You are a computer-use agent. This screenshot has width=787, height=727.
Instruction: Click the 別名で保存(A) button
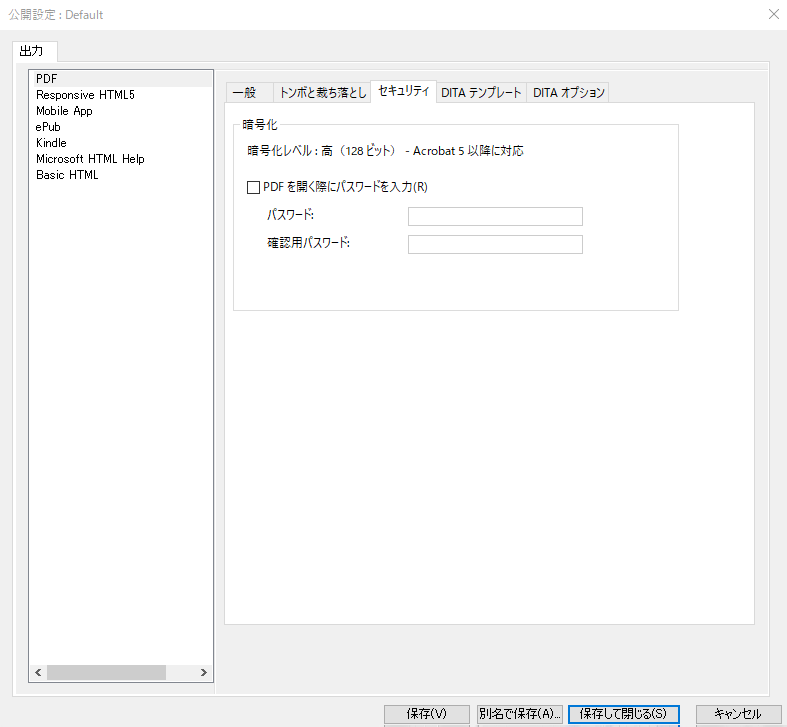520,714
